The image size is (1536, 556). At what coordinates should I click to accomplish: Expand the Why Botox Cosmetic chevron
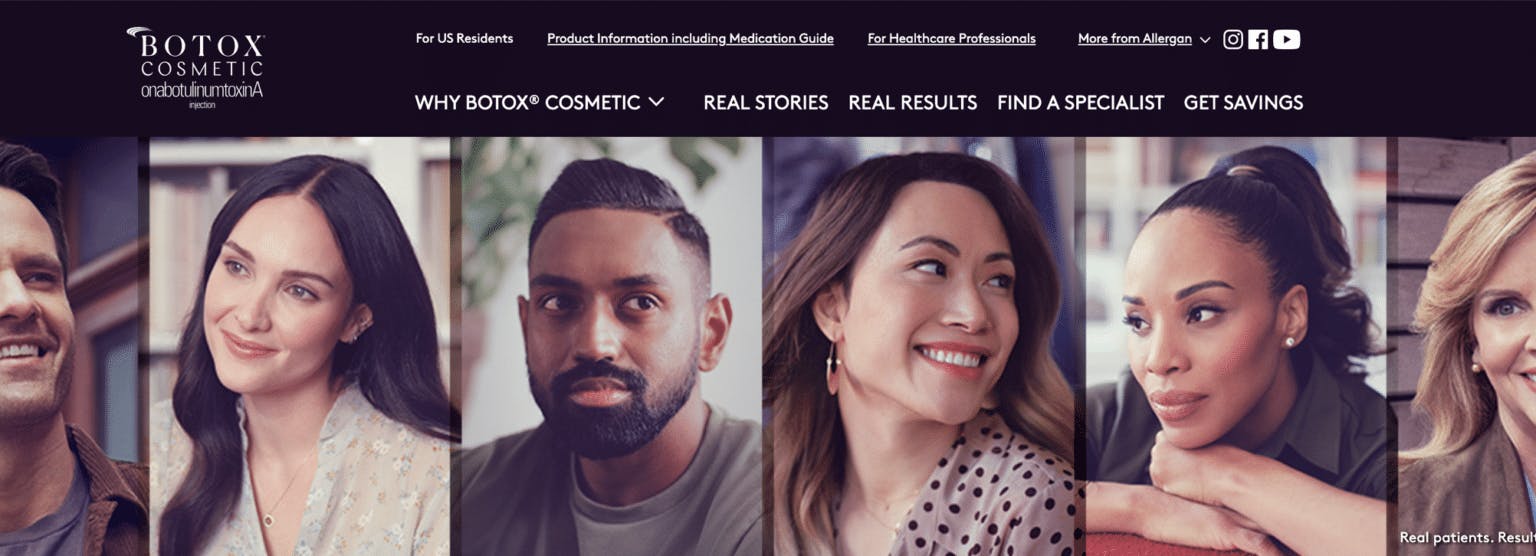[x=656, y=102]
